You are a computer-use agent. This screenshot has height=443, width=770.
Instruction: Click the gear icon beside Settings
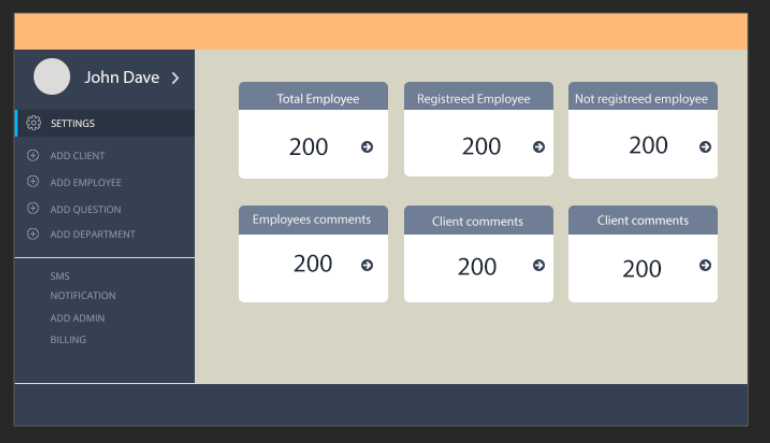pos(33,123)
